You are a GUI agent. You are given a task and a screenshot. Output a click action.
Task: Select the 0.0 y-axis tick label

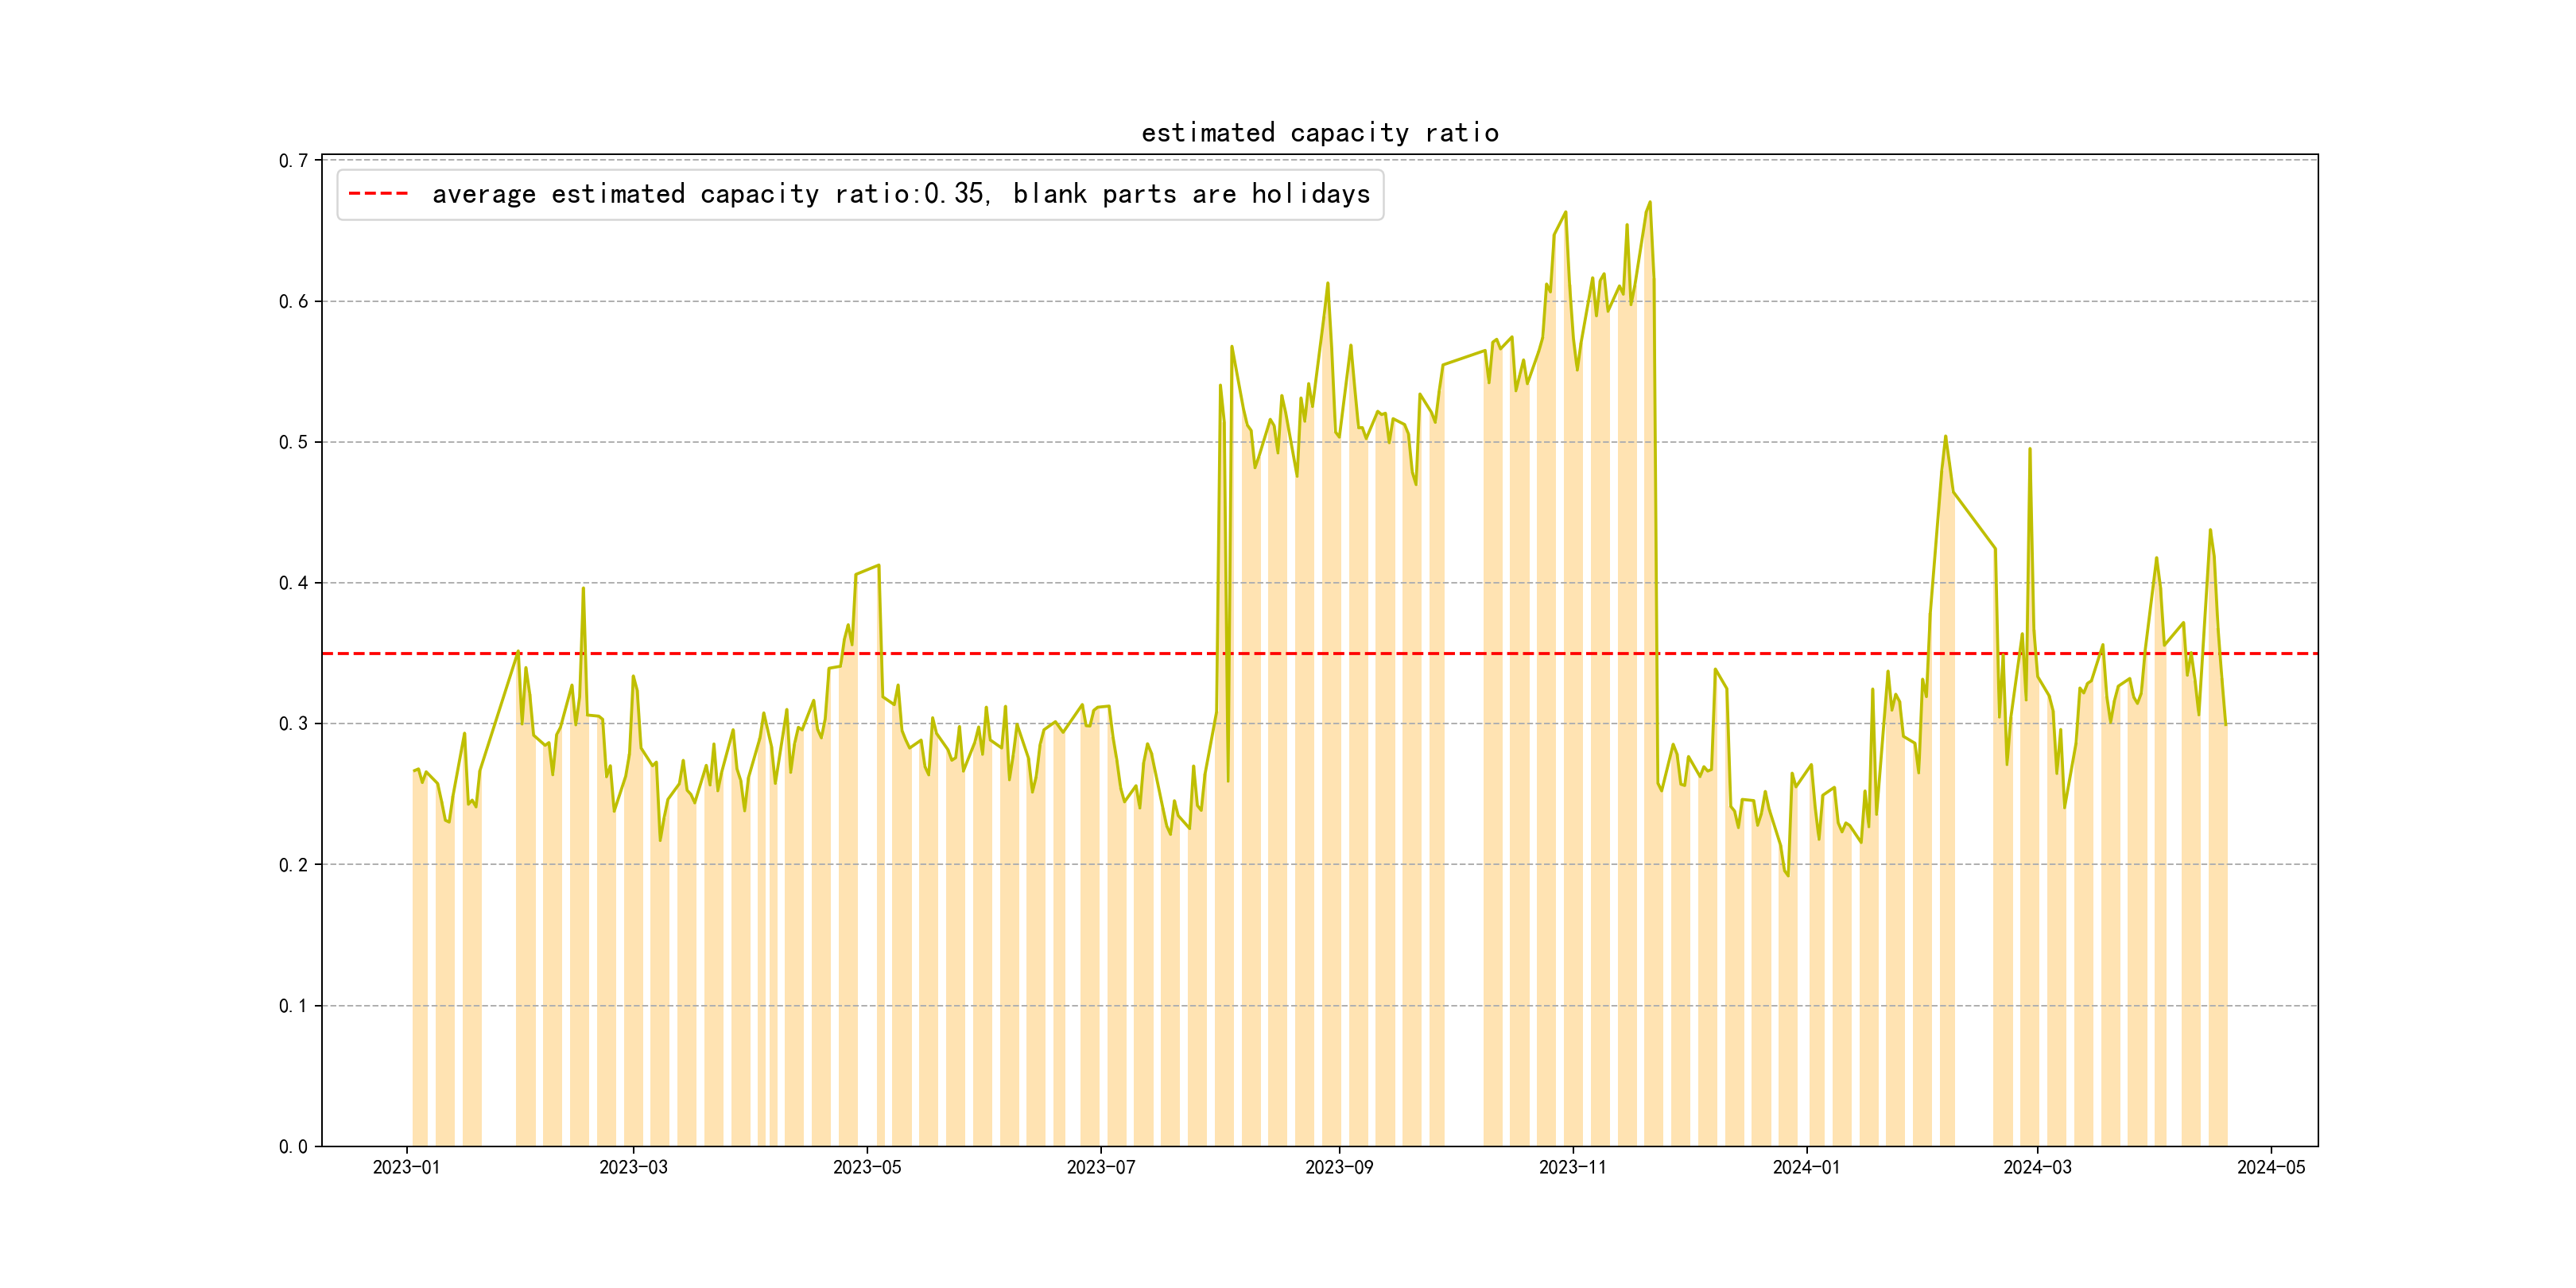pos(293,1147)
